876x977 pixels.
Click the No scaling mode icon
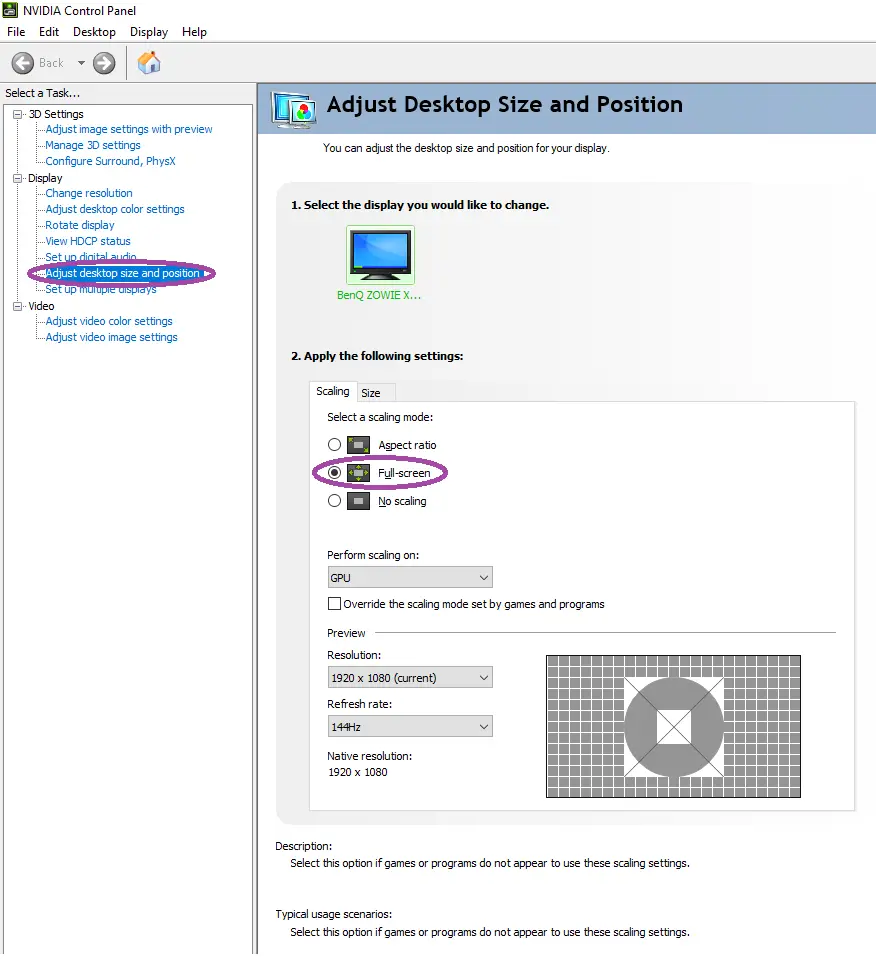click(x=358, y=501)
